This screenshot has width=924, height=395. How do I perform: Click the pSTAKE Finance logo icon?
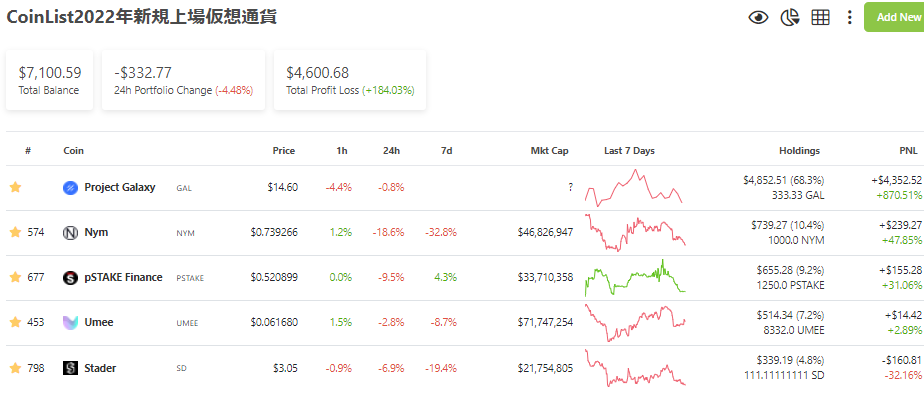pos(70,278)
